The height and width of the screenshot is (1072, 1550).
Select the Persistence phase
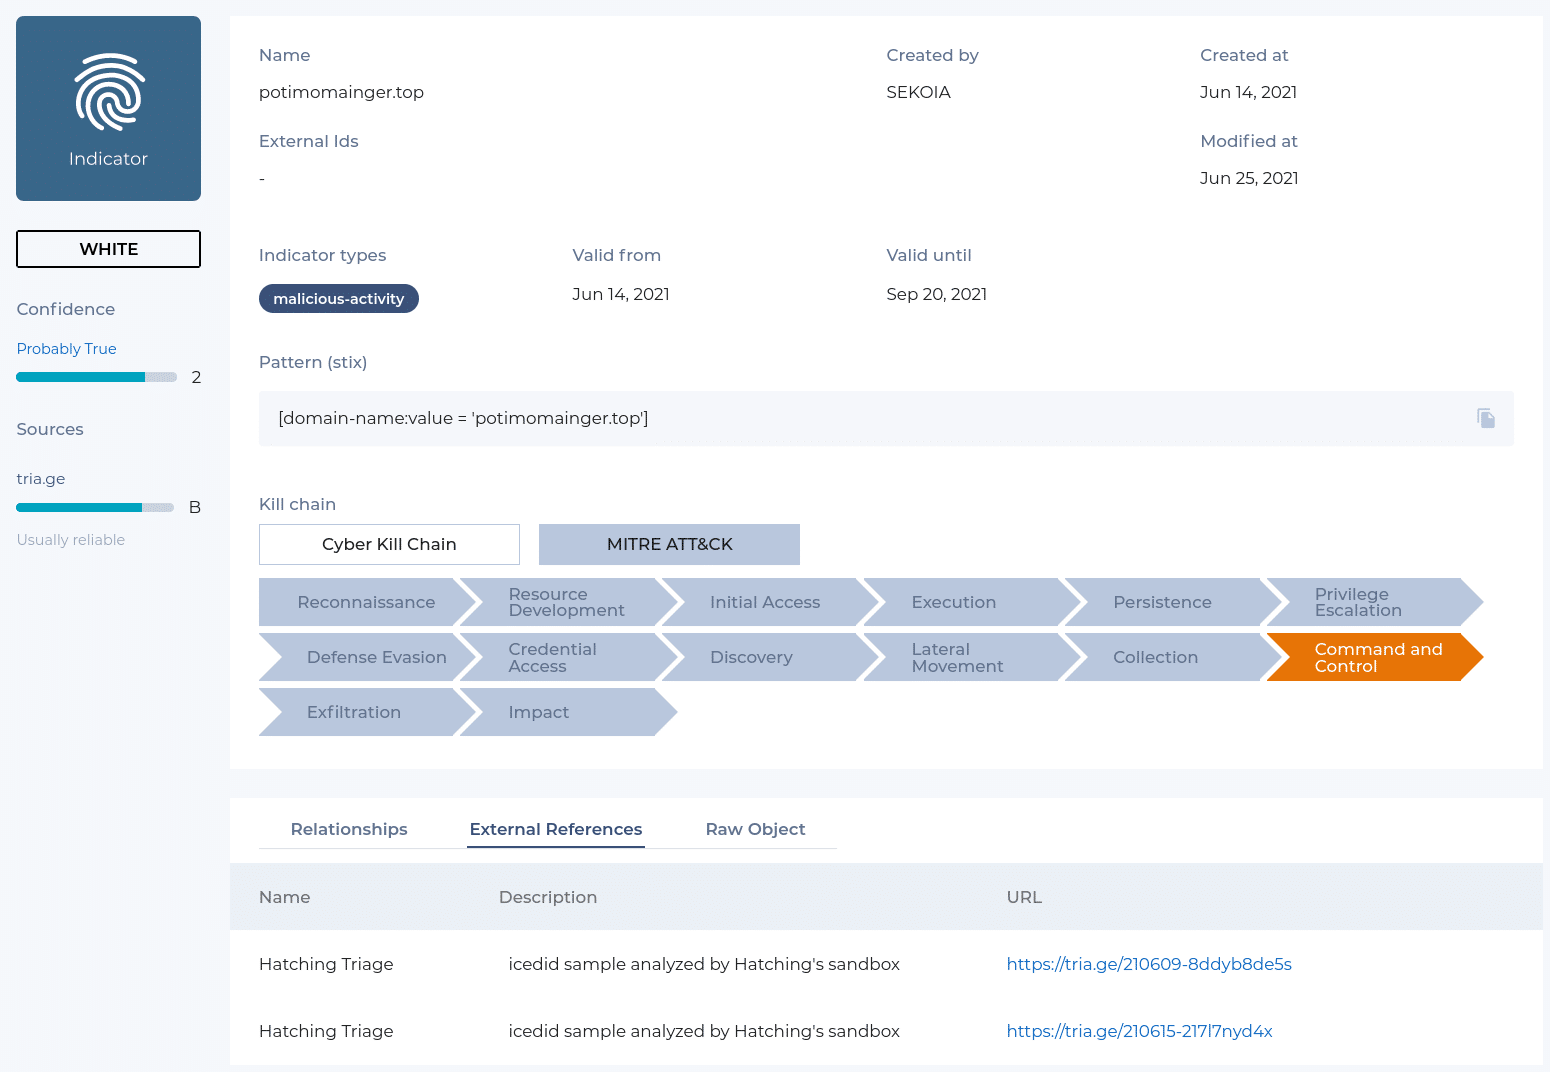coord(1173,602)
